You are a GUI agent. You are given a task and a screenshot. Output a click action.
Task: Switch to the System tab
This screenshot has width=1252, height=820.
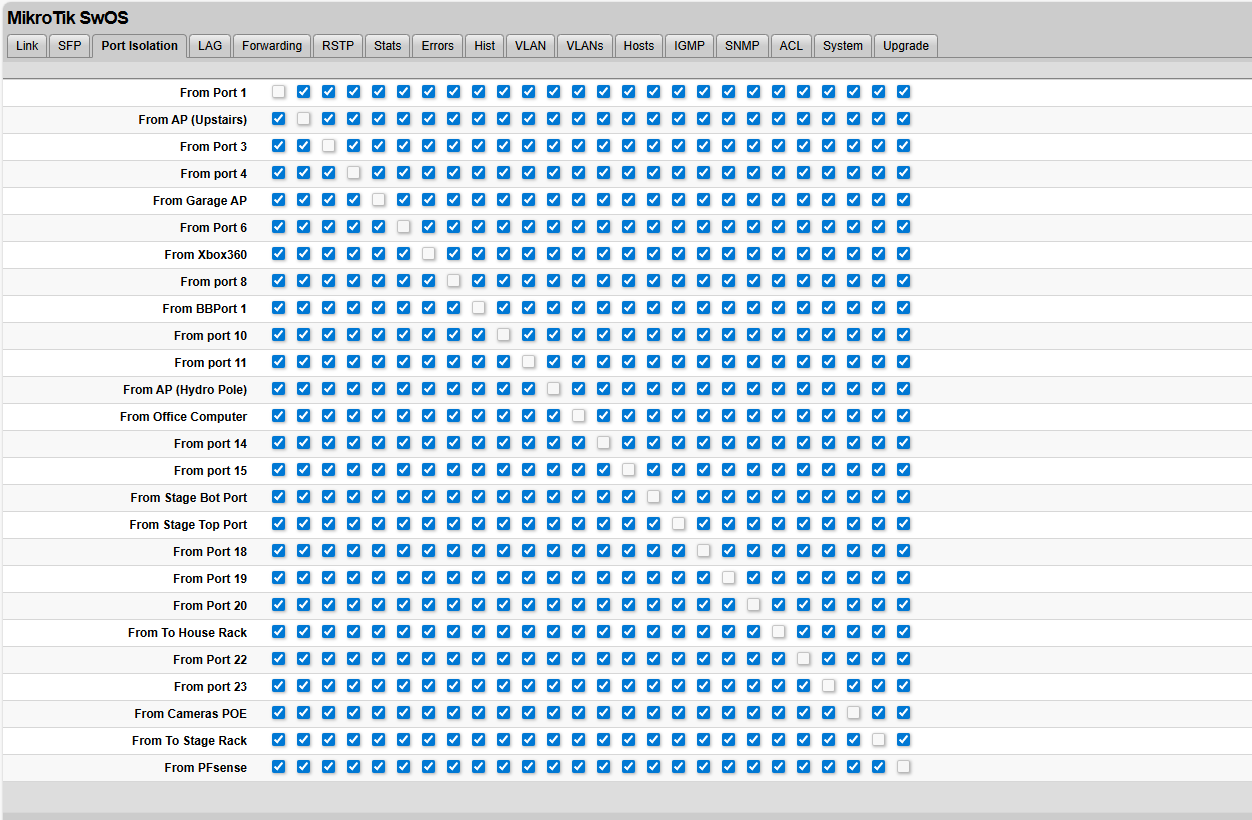point(843,46)
